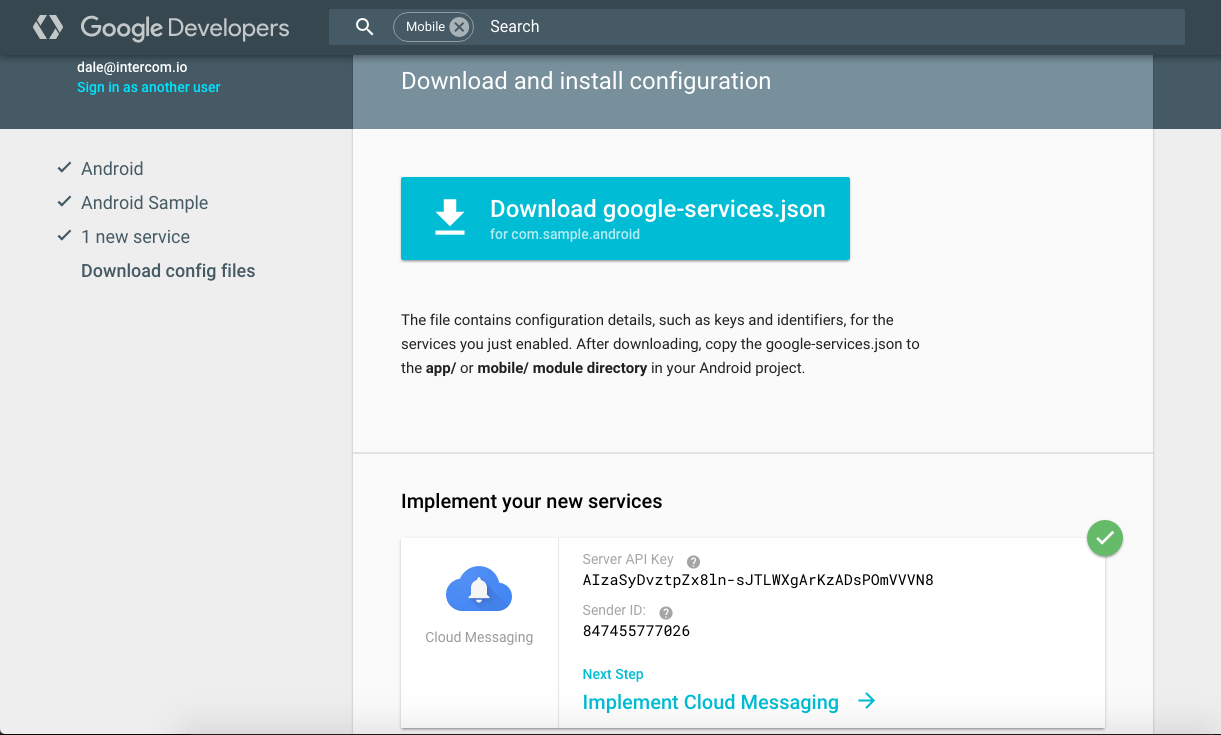This screenshot has width=1221, height=735.
Task: Click the Cloud Messaging bell icon
Action: coord(479,592)
